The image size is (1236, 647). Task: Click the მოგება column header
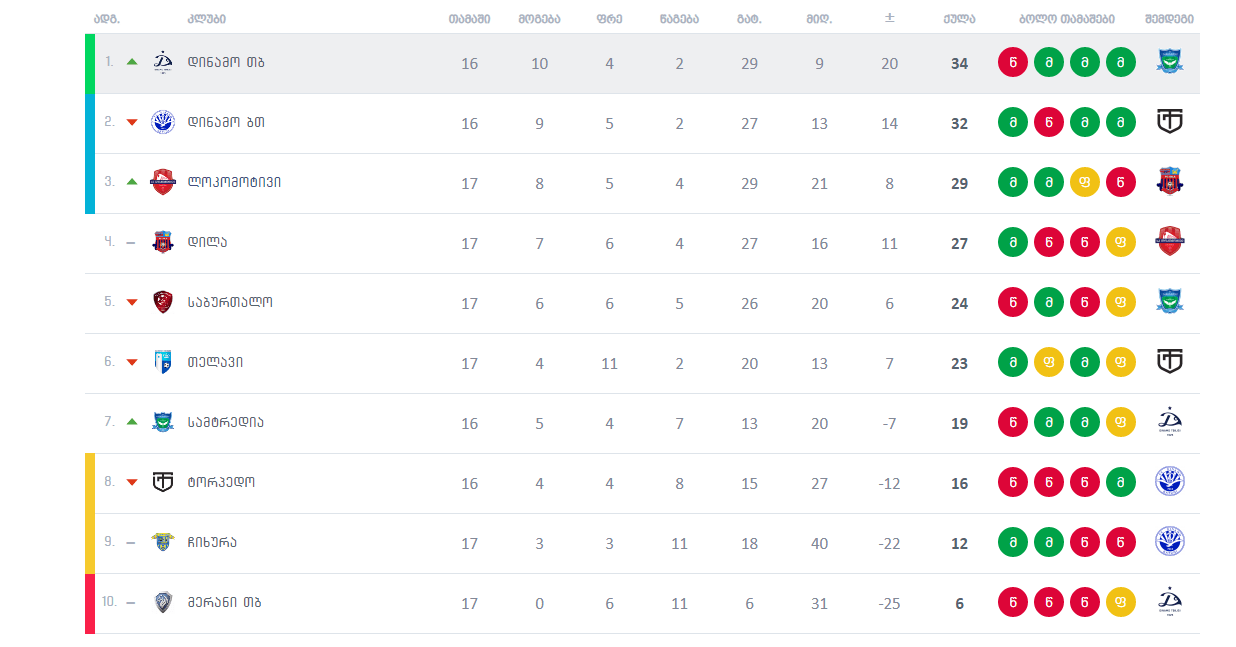point(539,19)
